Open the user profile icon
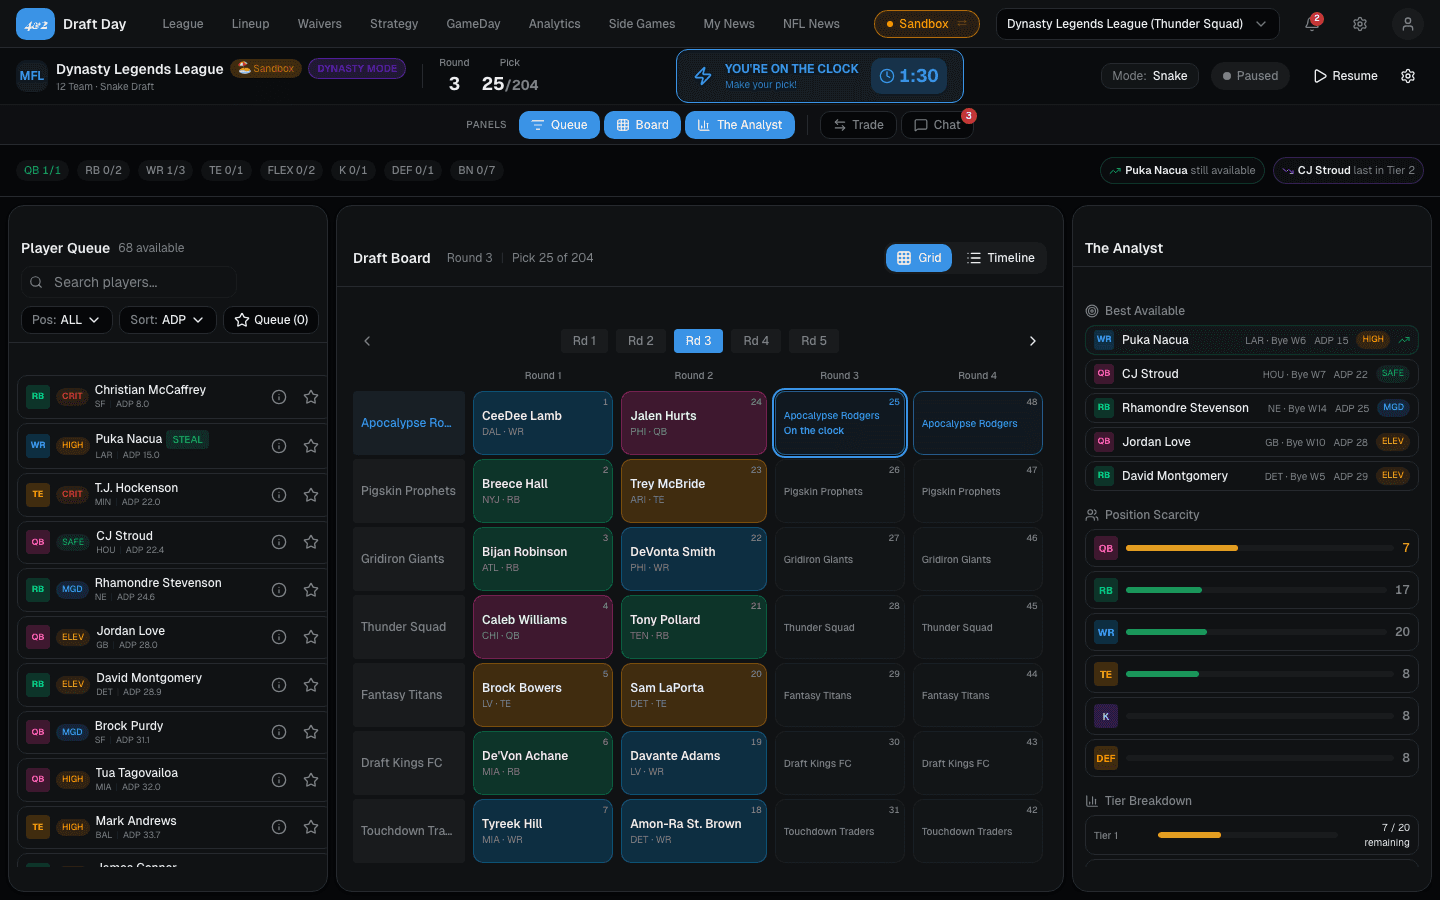Viewport: 1440px width, 900px height. (1408, 24)
